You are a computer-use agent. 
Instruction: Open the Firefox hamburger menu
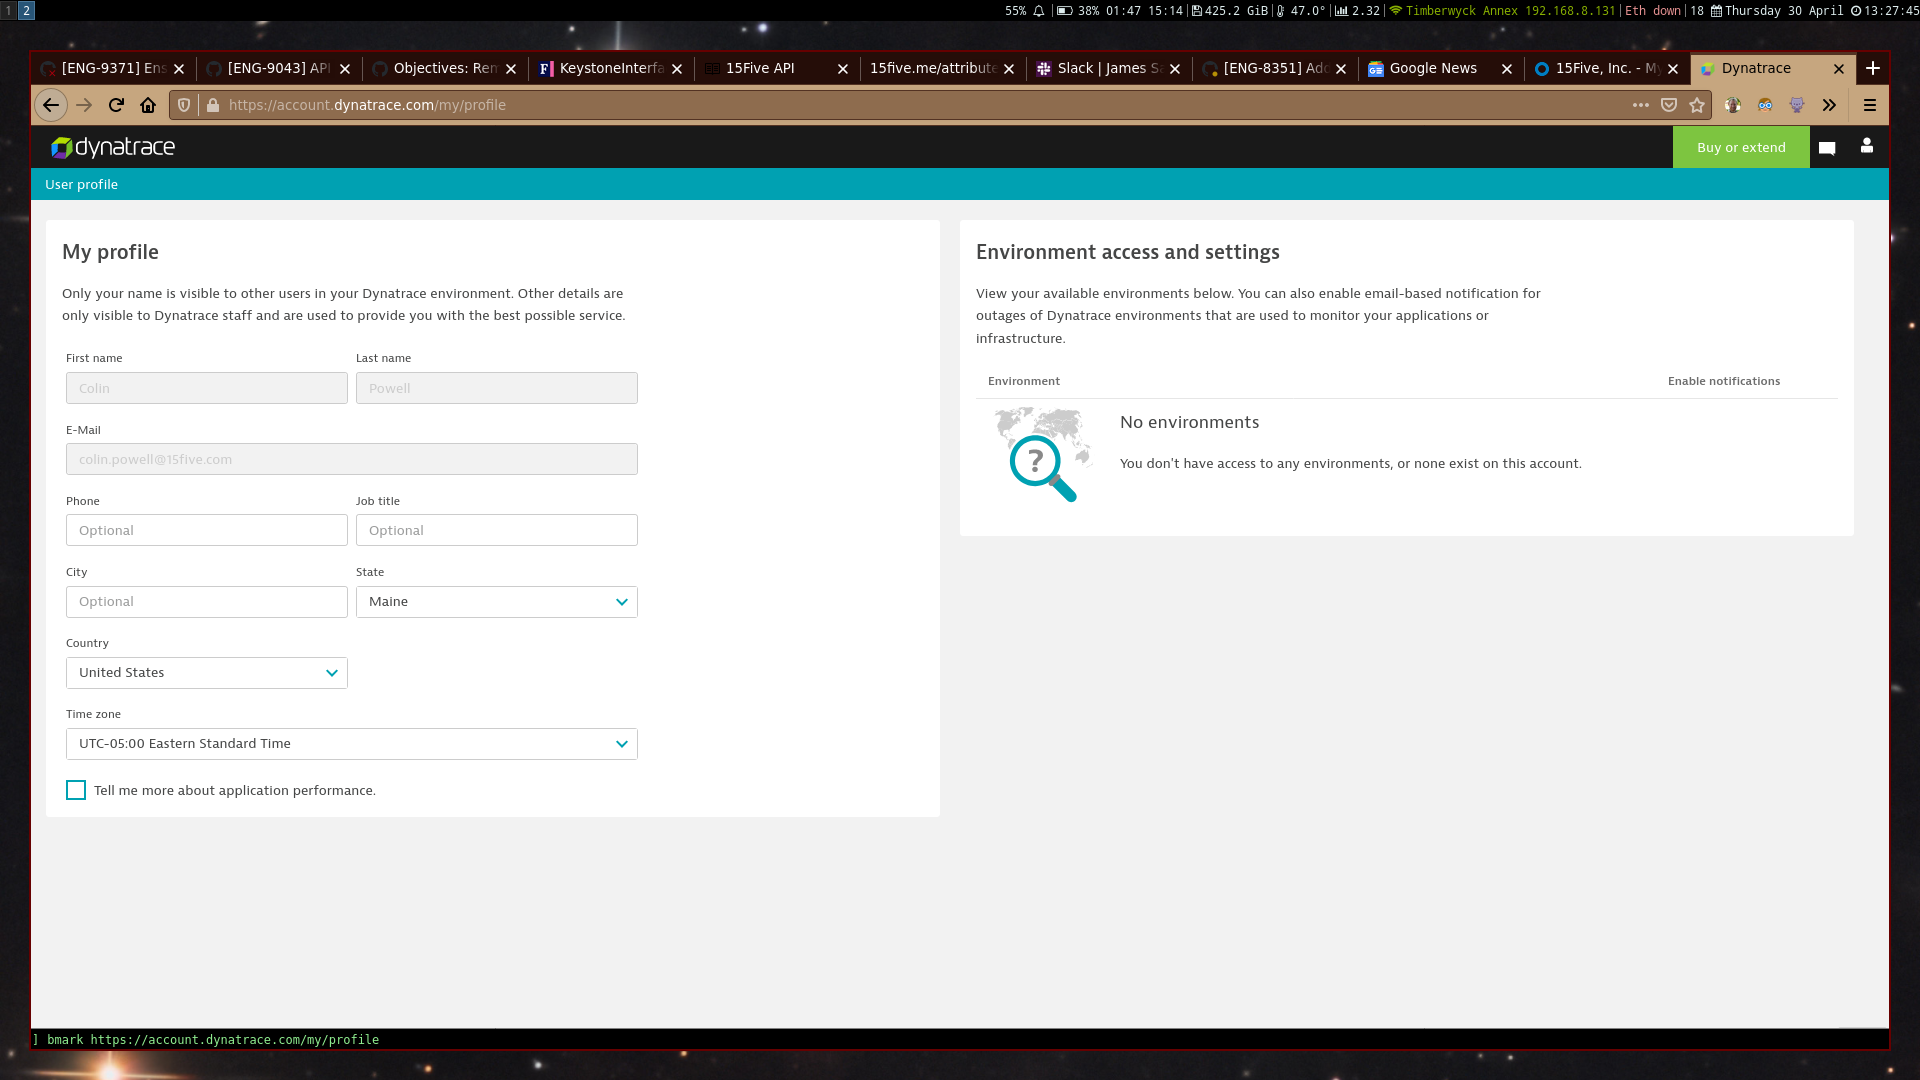(x=1869, y=105)
